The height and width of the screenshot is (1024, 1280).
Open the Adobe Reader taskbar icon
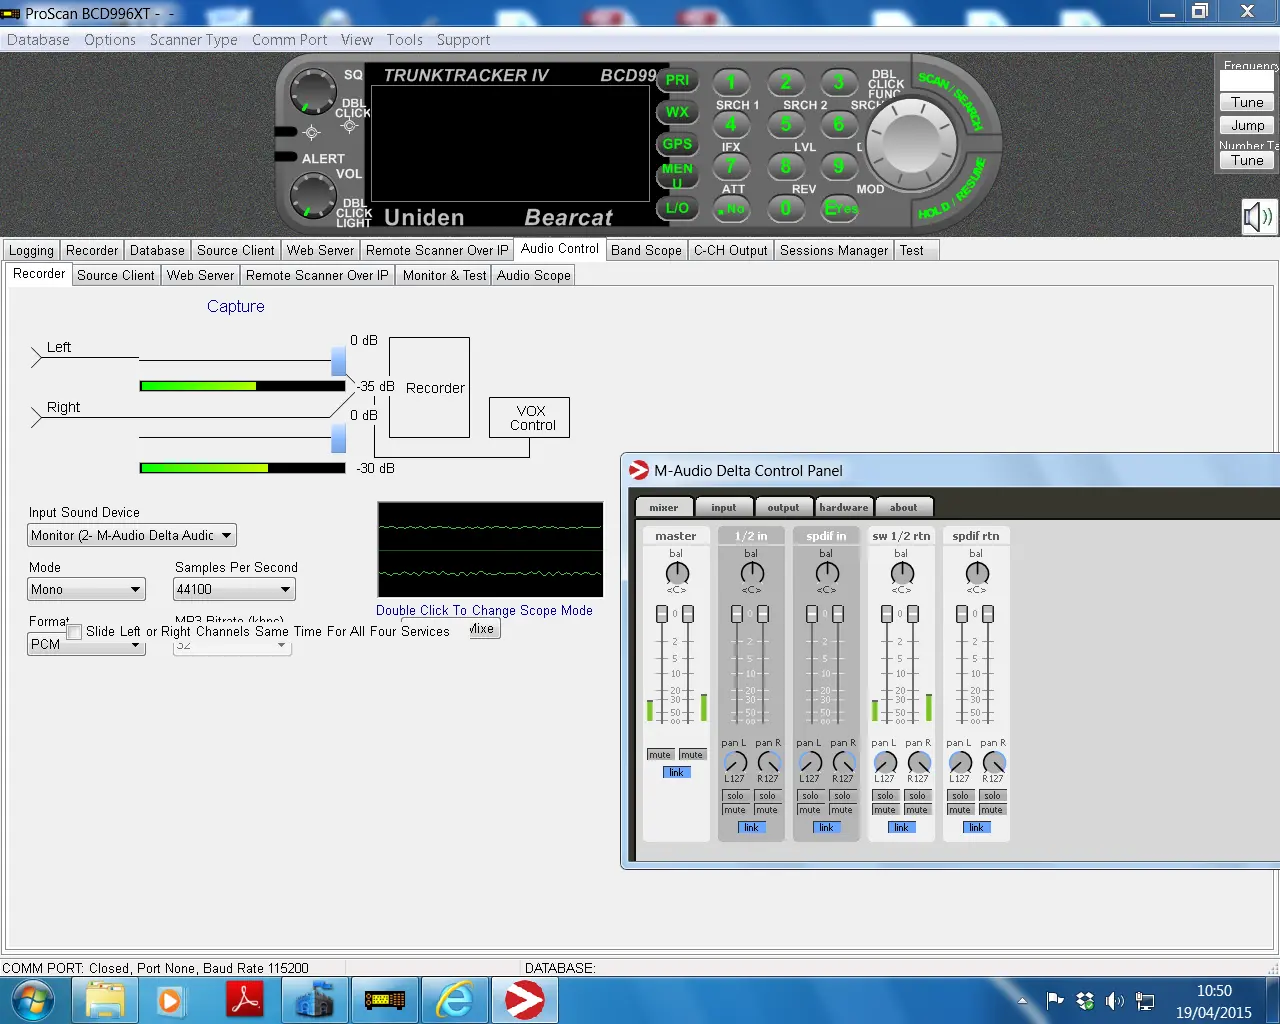point(246,1000)
